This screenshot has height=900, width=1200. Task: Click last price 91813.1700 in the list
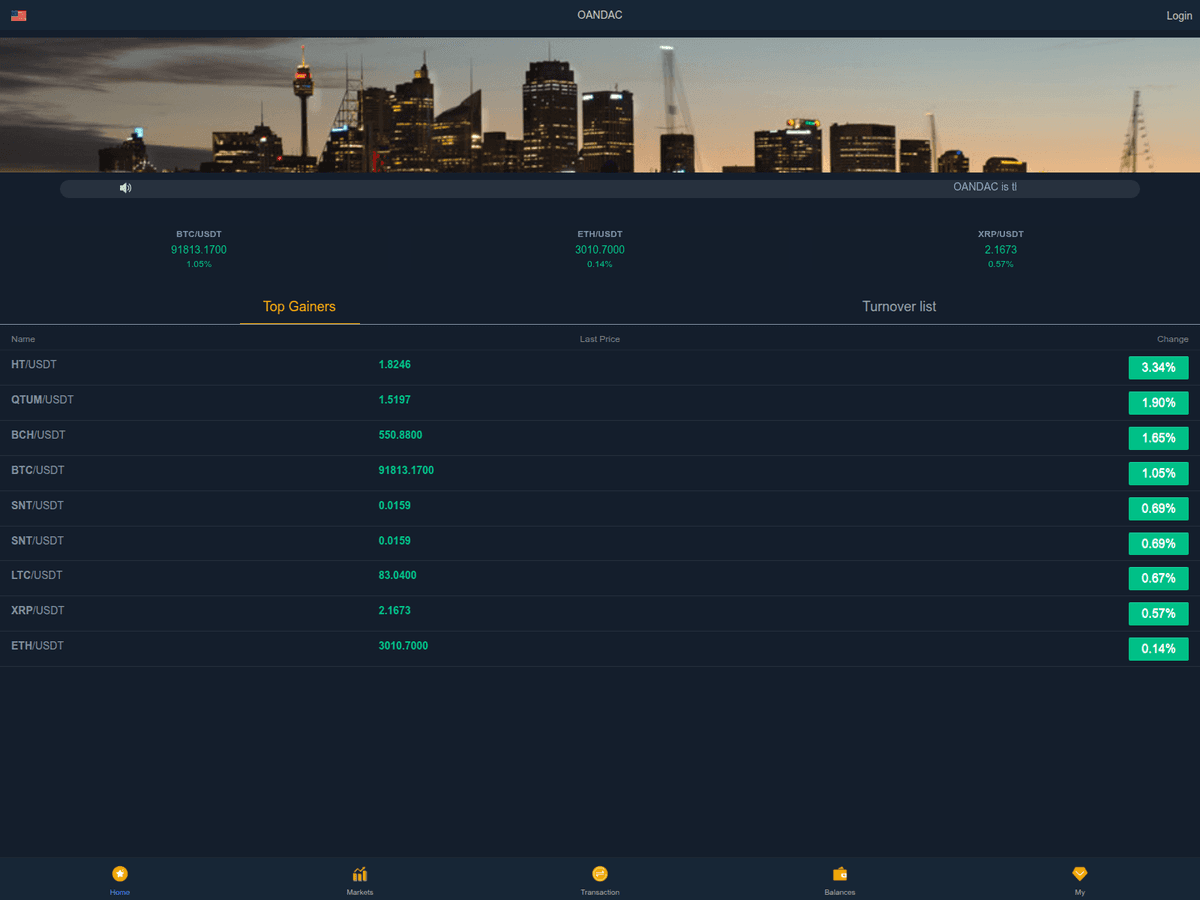pyautogui.click(x=406, y=470)
